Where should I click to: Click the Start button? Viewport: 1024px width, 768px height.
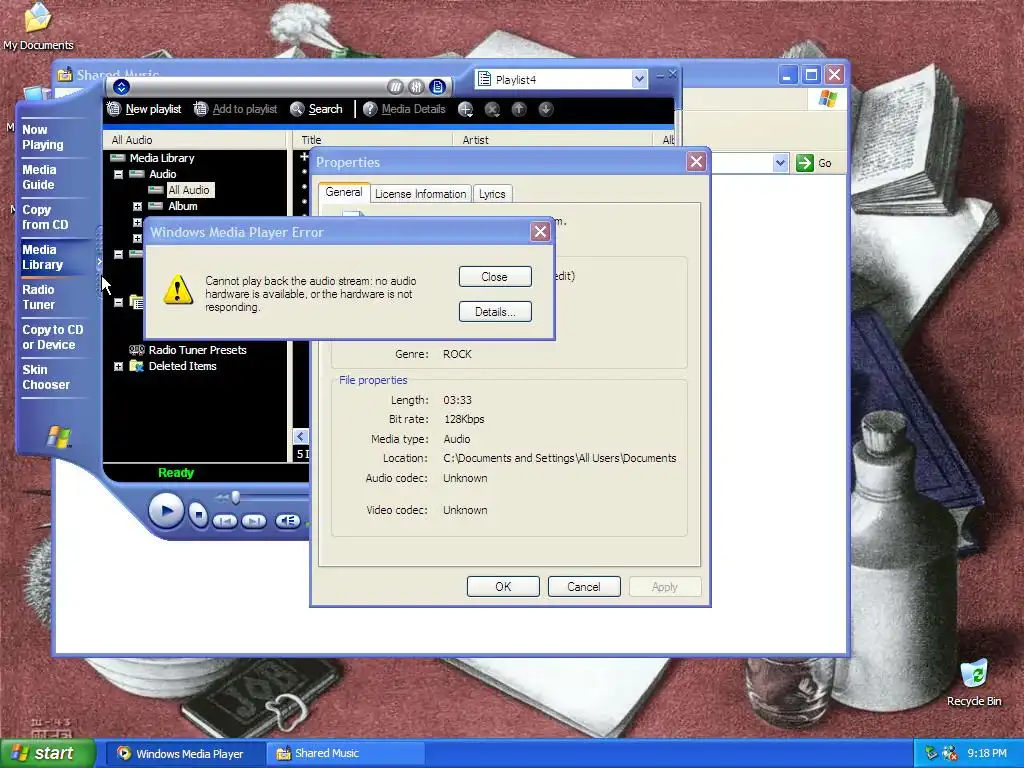pos(48,754)
